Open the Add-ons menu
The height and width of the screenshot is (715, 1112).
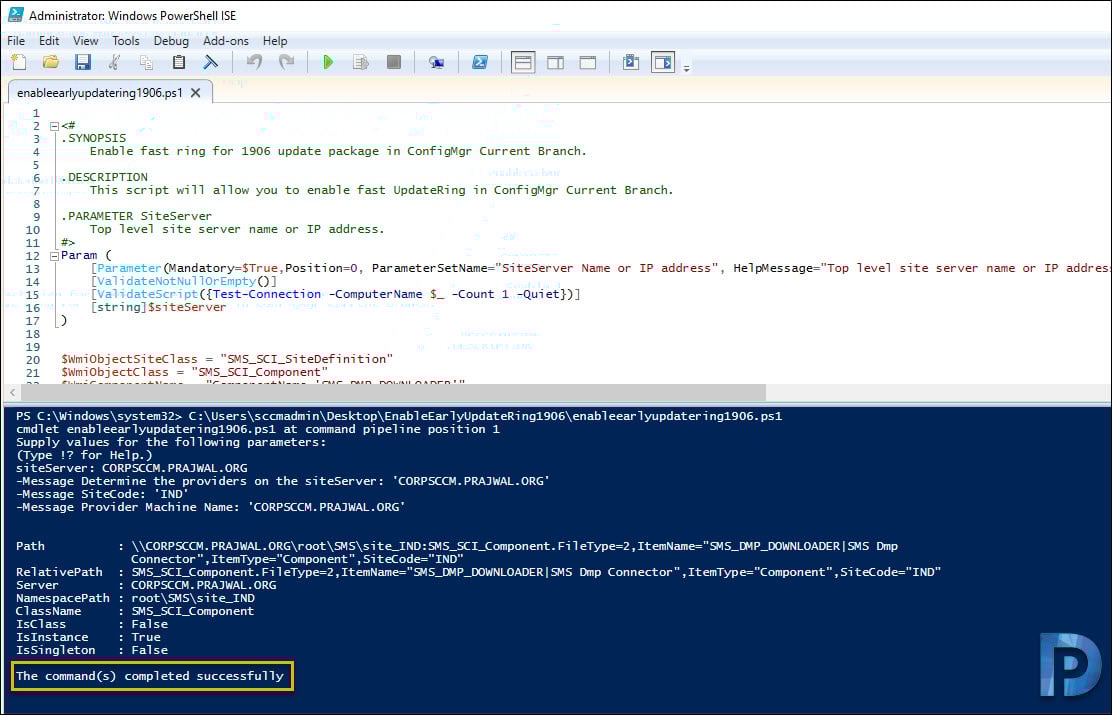click(x=226, y=41)
